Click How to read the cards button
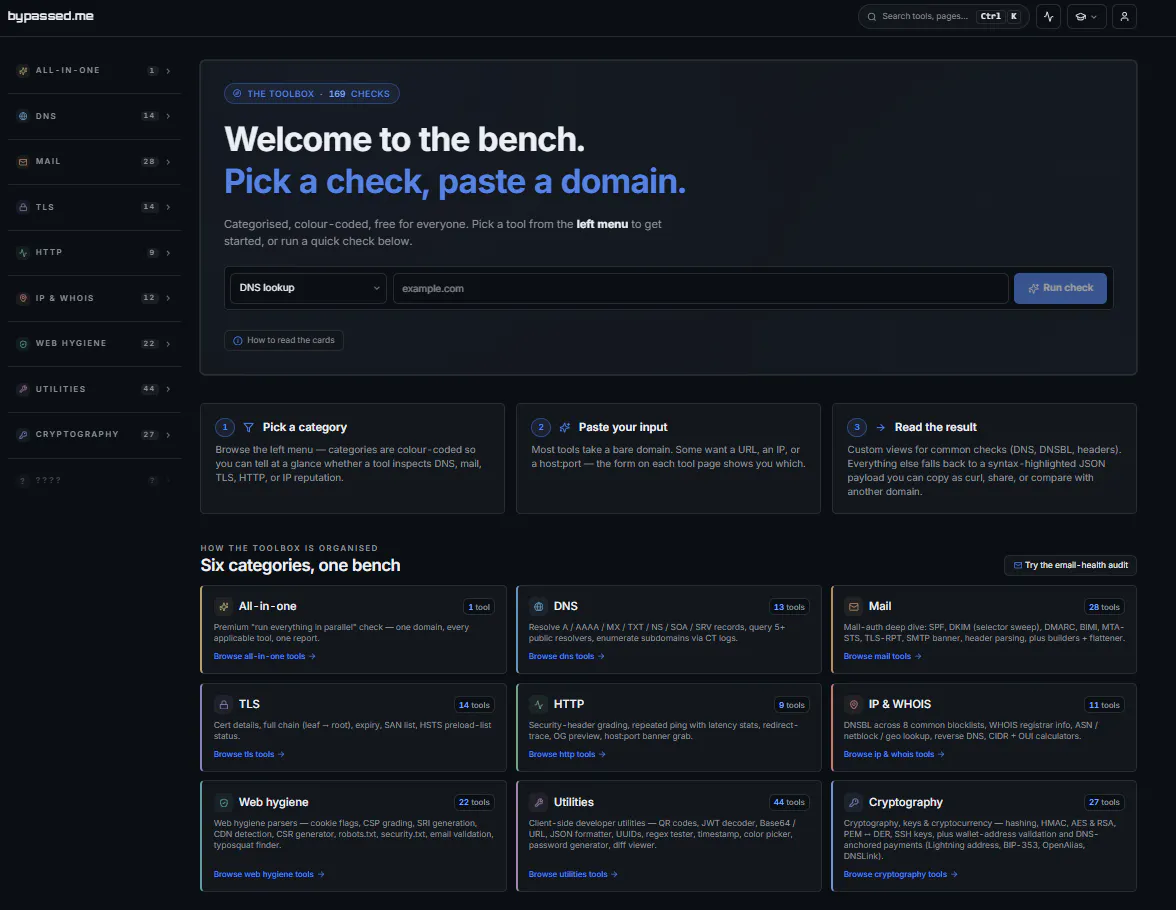Viewport: 1176px width, 910px height. point(284,340)
